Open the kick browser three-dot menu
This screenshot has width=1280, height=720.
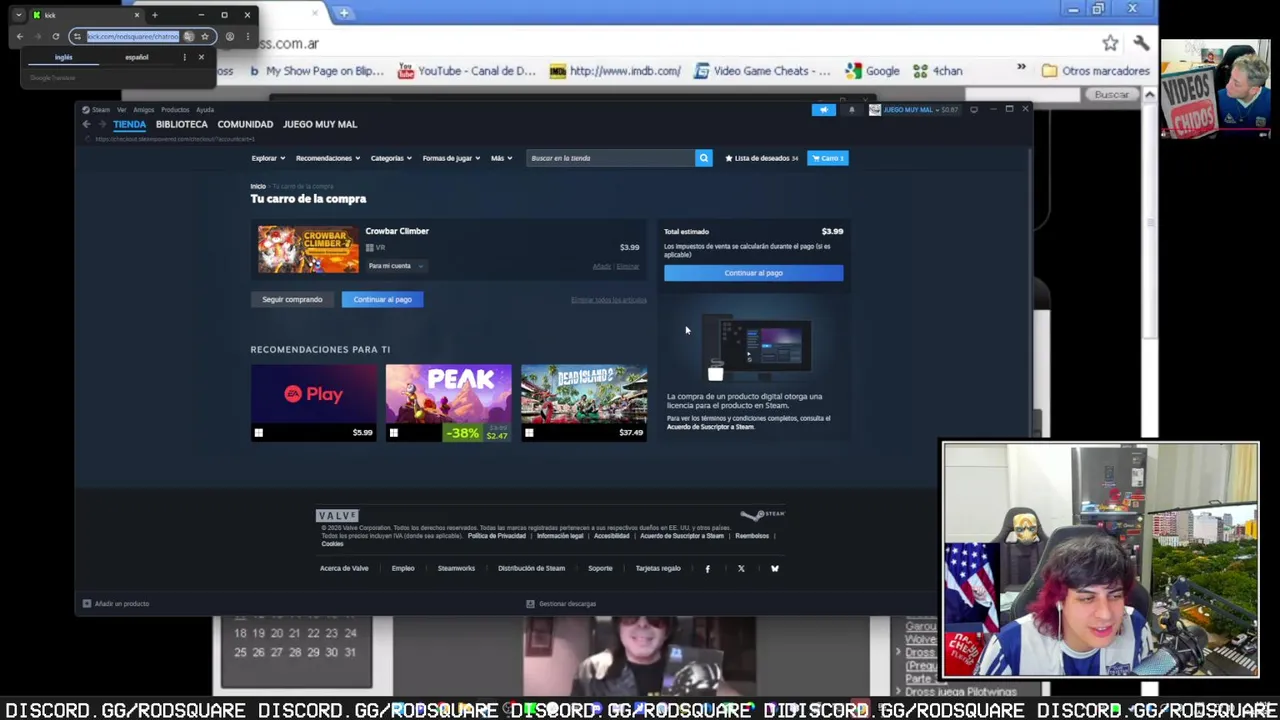[247, 36]
